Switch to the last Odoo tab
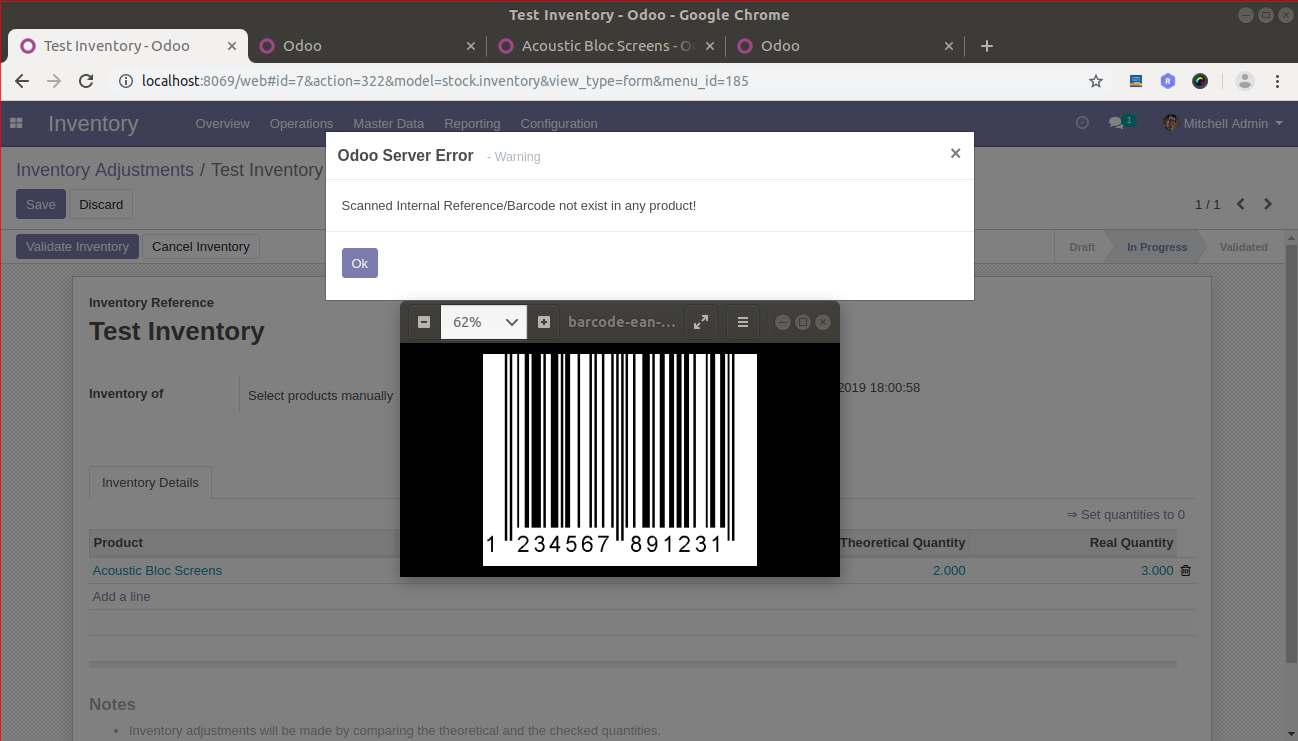Image resolution: width=1298 pixels, height=741 pixels. [x=845, y=46]
